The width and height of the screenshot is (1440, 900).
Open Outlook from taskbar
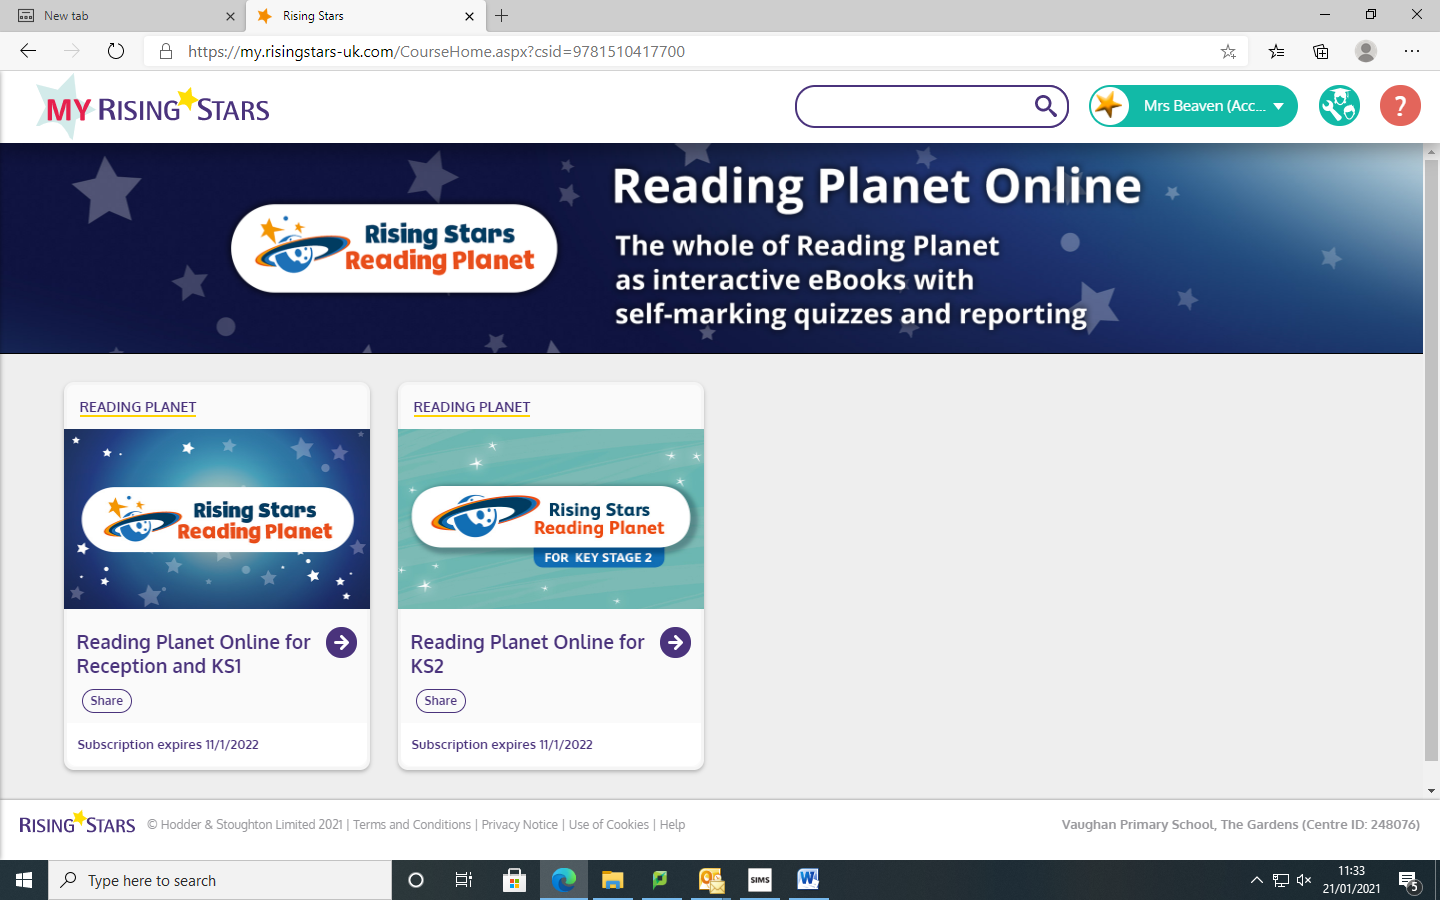click(711, 880)
